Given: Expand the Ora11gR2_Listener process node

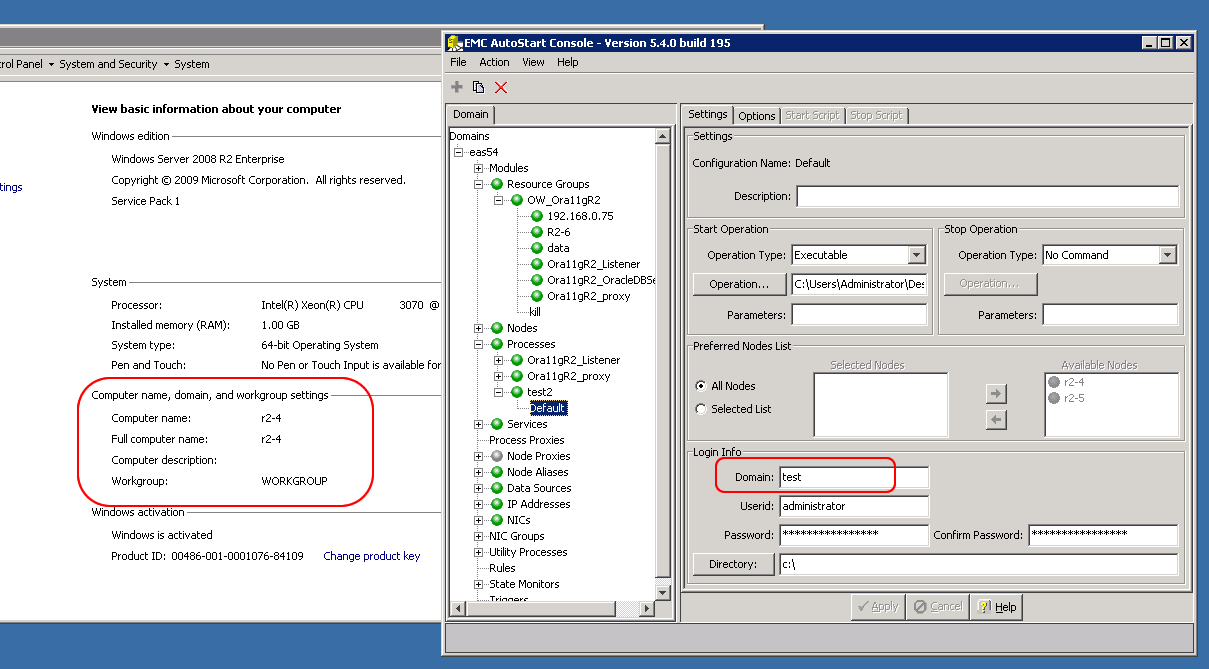Looking at the screenshot, I should click(x=499, y=360).
